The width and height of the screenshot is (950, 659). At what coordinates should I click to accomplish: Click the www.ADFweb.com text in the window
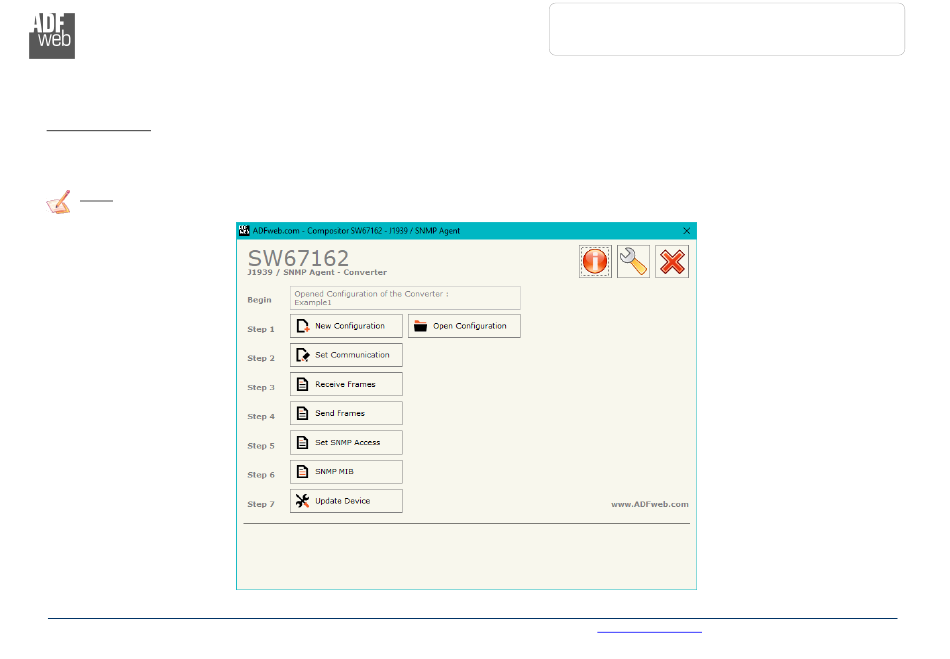coord(649,505)
